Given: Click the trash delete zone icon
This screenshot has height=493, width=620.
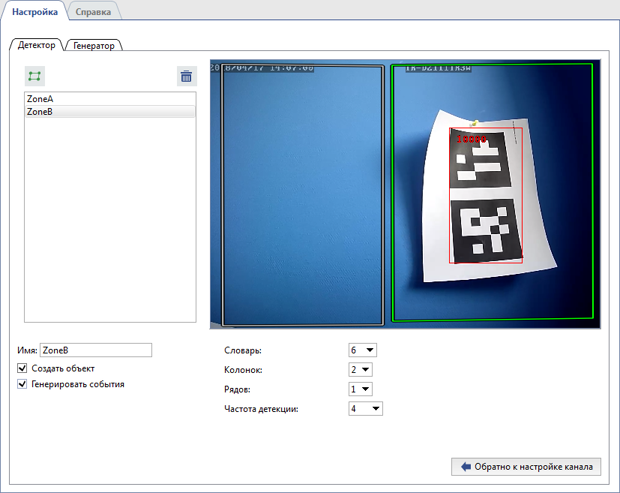Looking at the screenshot, I should click(x=186, y=76).
